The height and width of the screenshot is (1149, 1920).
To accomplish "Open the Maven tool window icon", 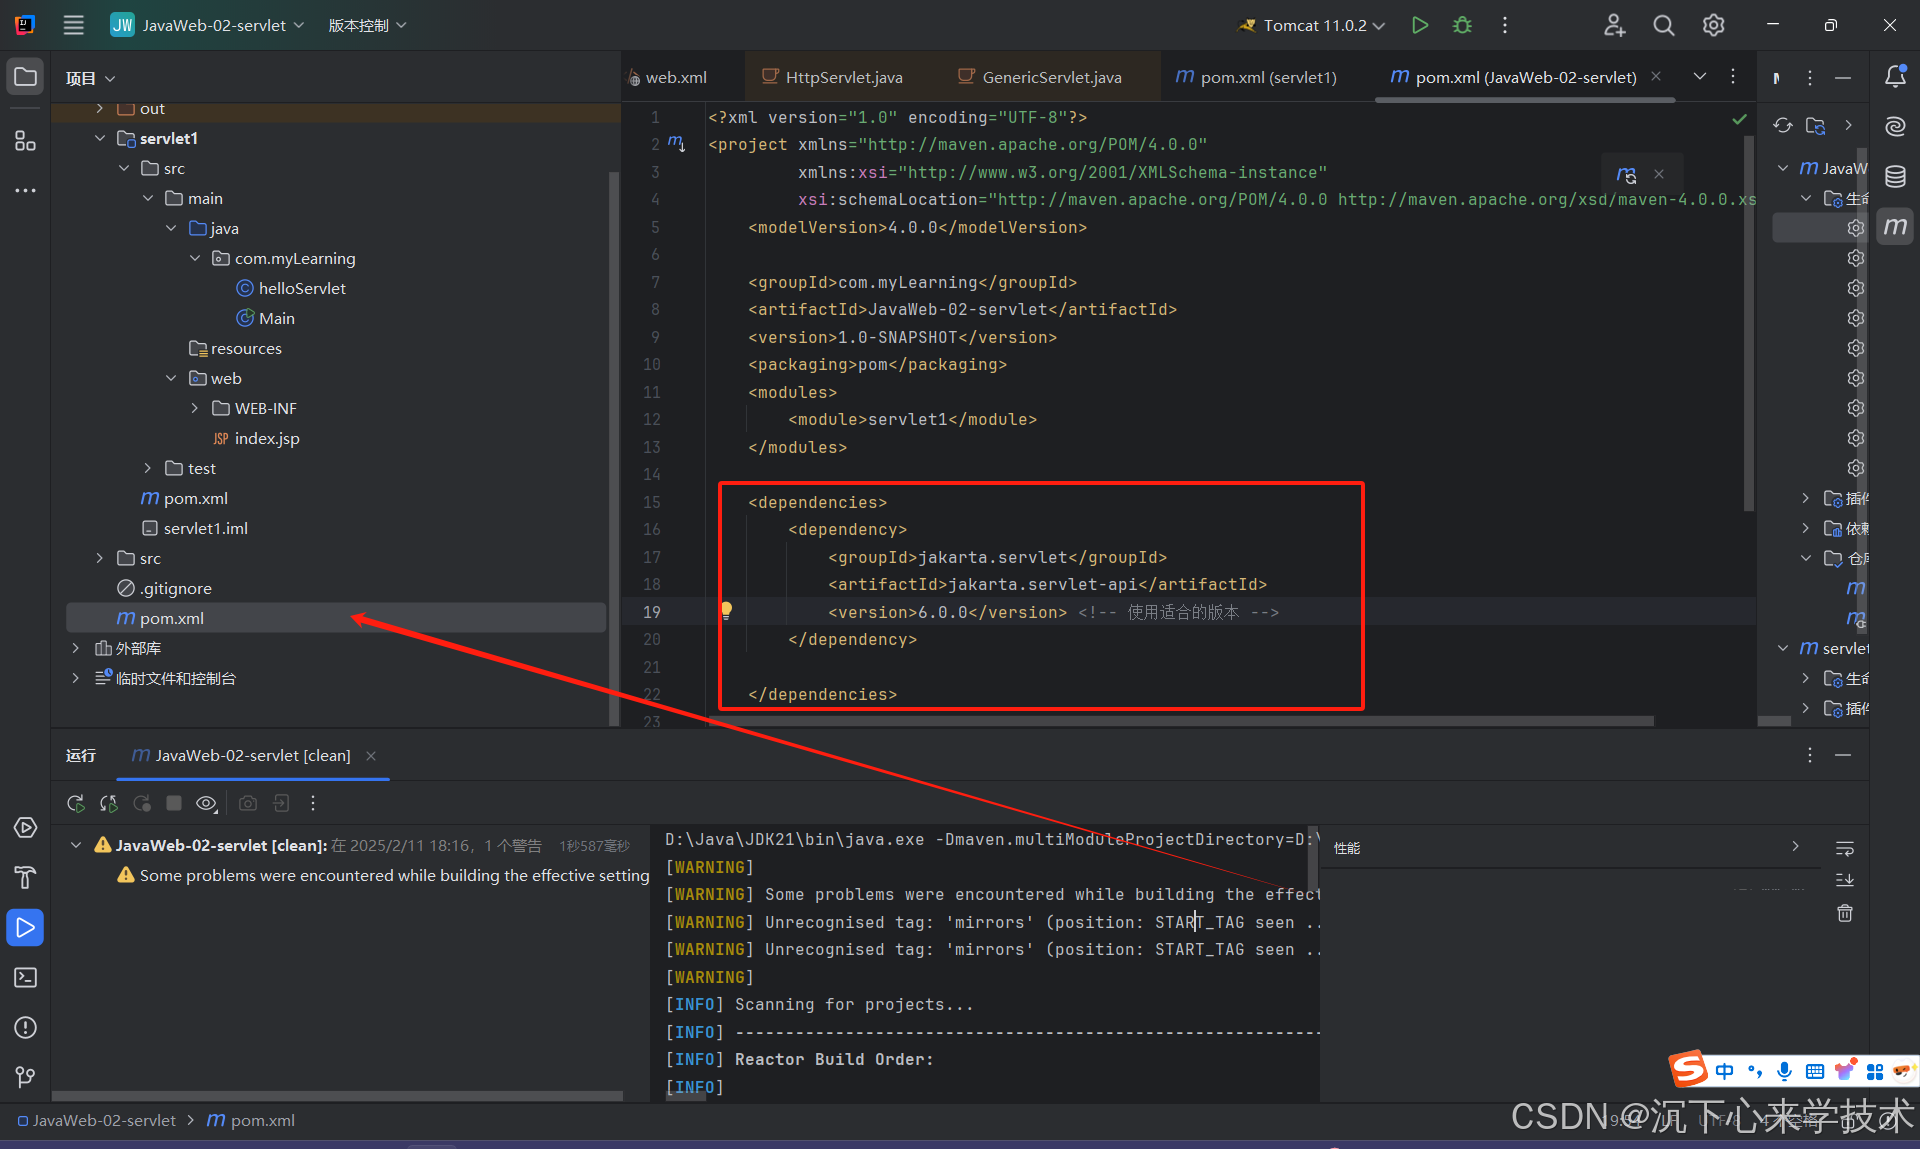I will 1895,226.
